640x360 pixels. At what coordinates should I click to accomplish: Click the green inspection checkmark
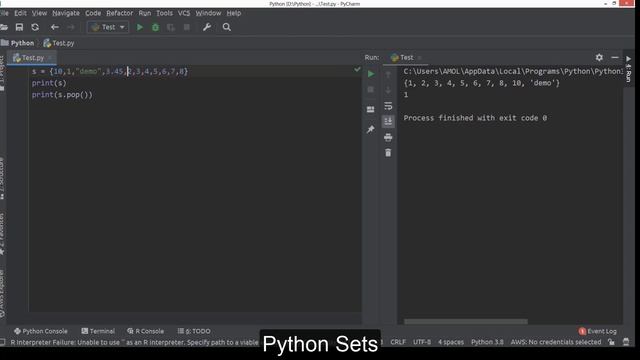[357, 70]
